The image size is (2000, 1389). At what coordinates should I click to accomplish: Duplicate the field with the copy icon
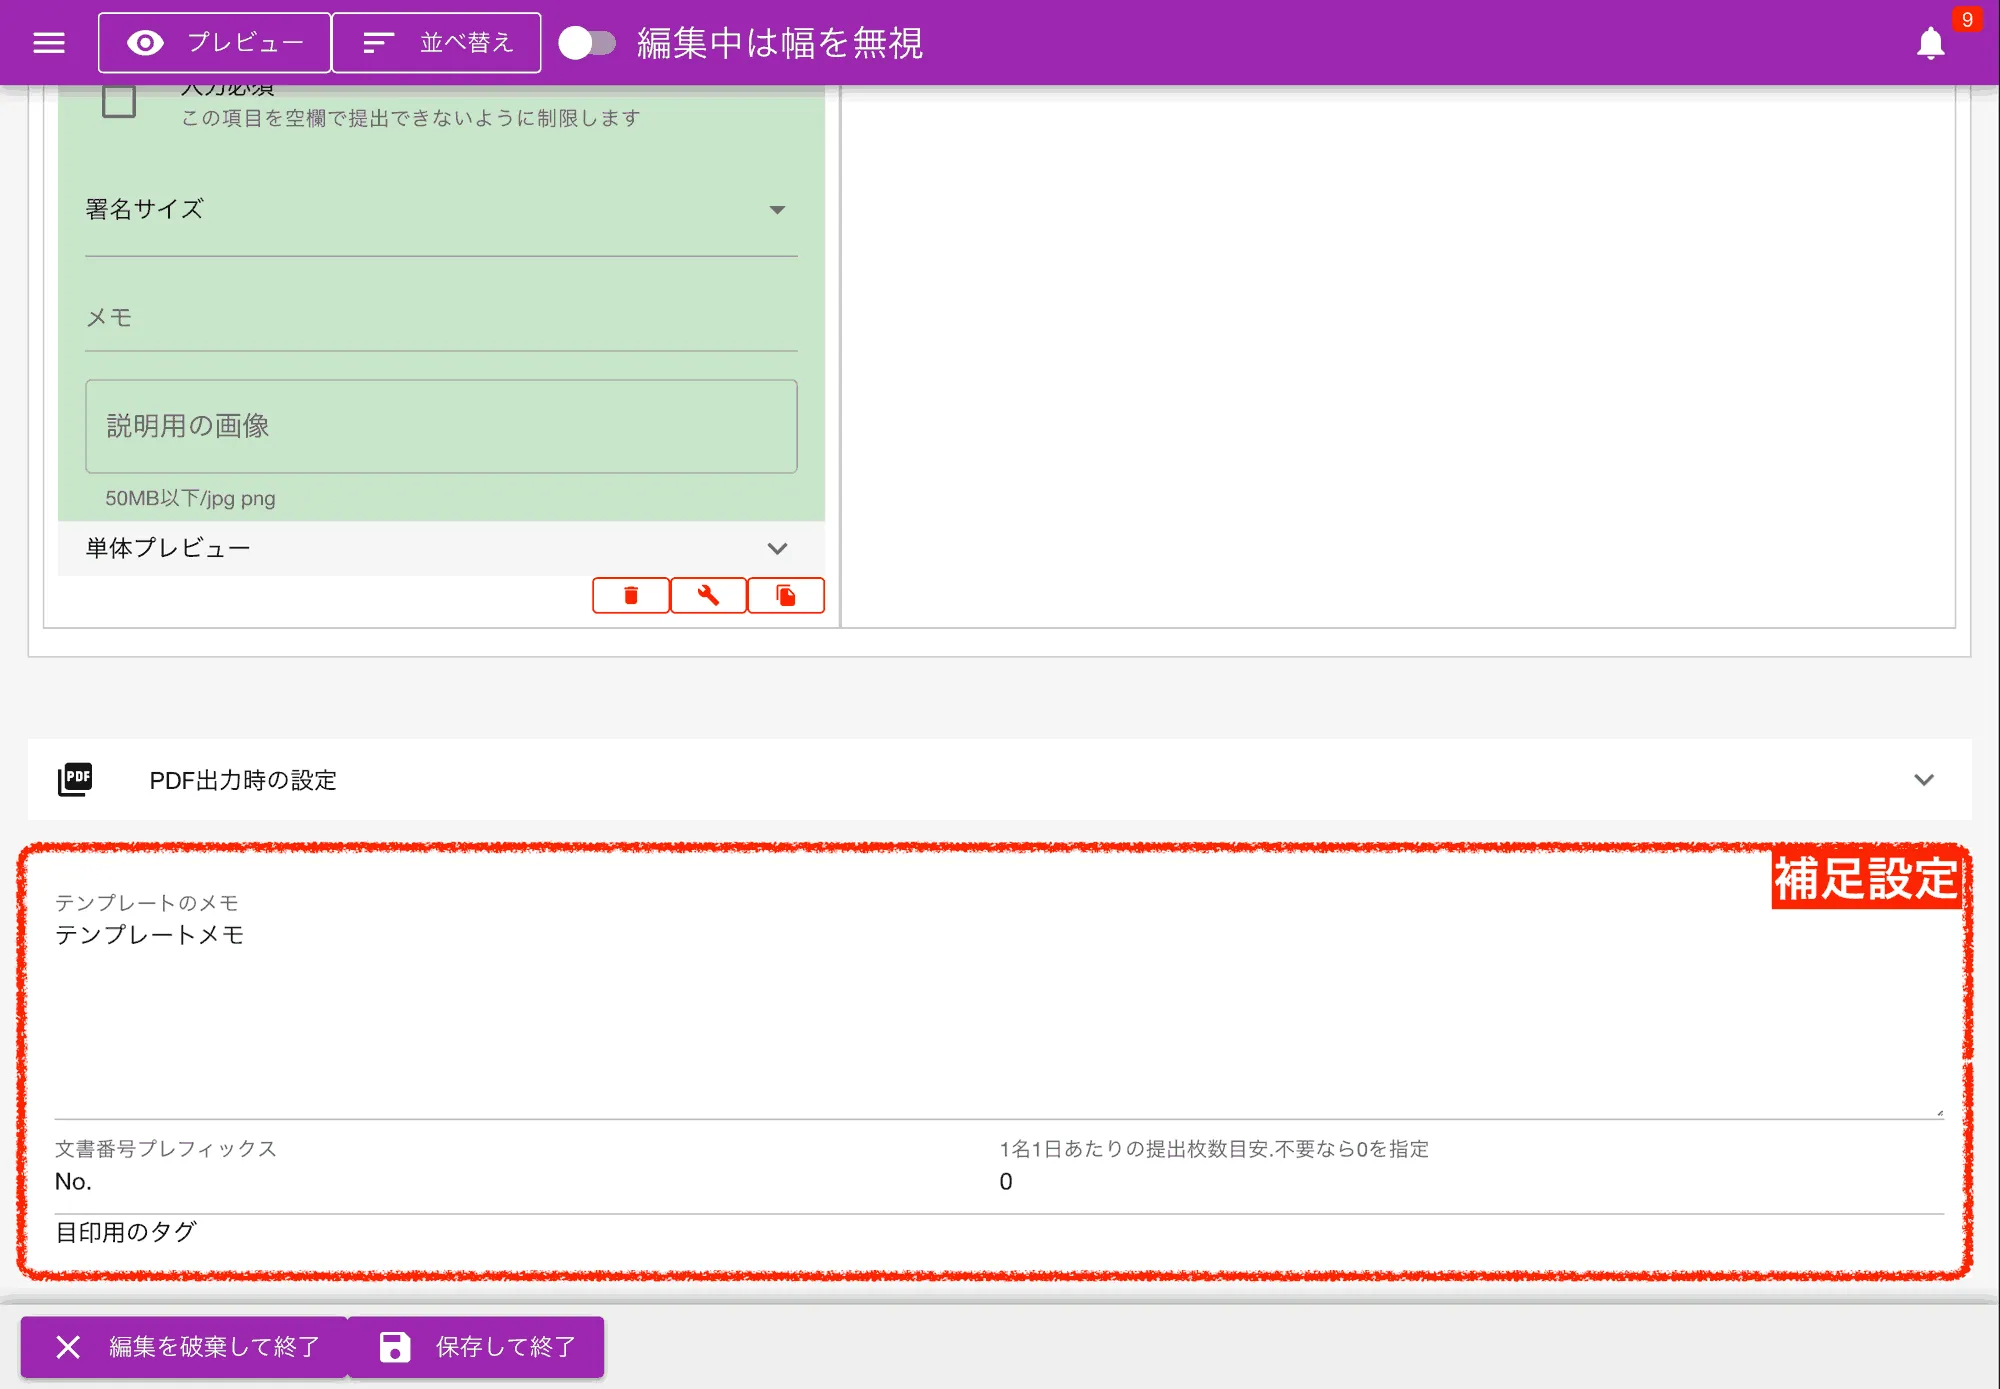tap(786, 596)
